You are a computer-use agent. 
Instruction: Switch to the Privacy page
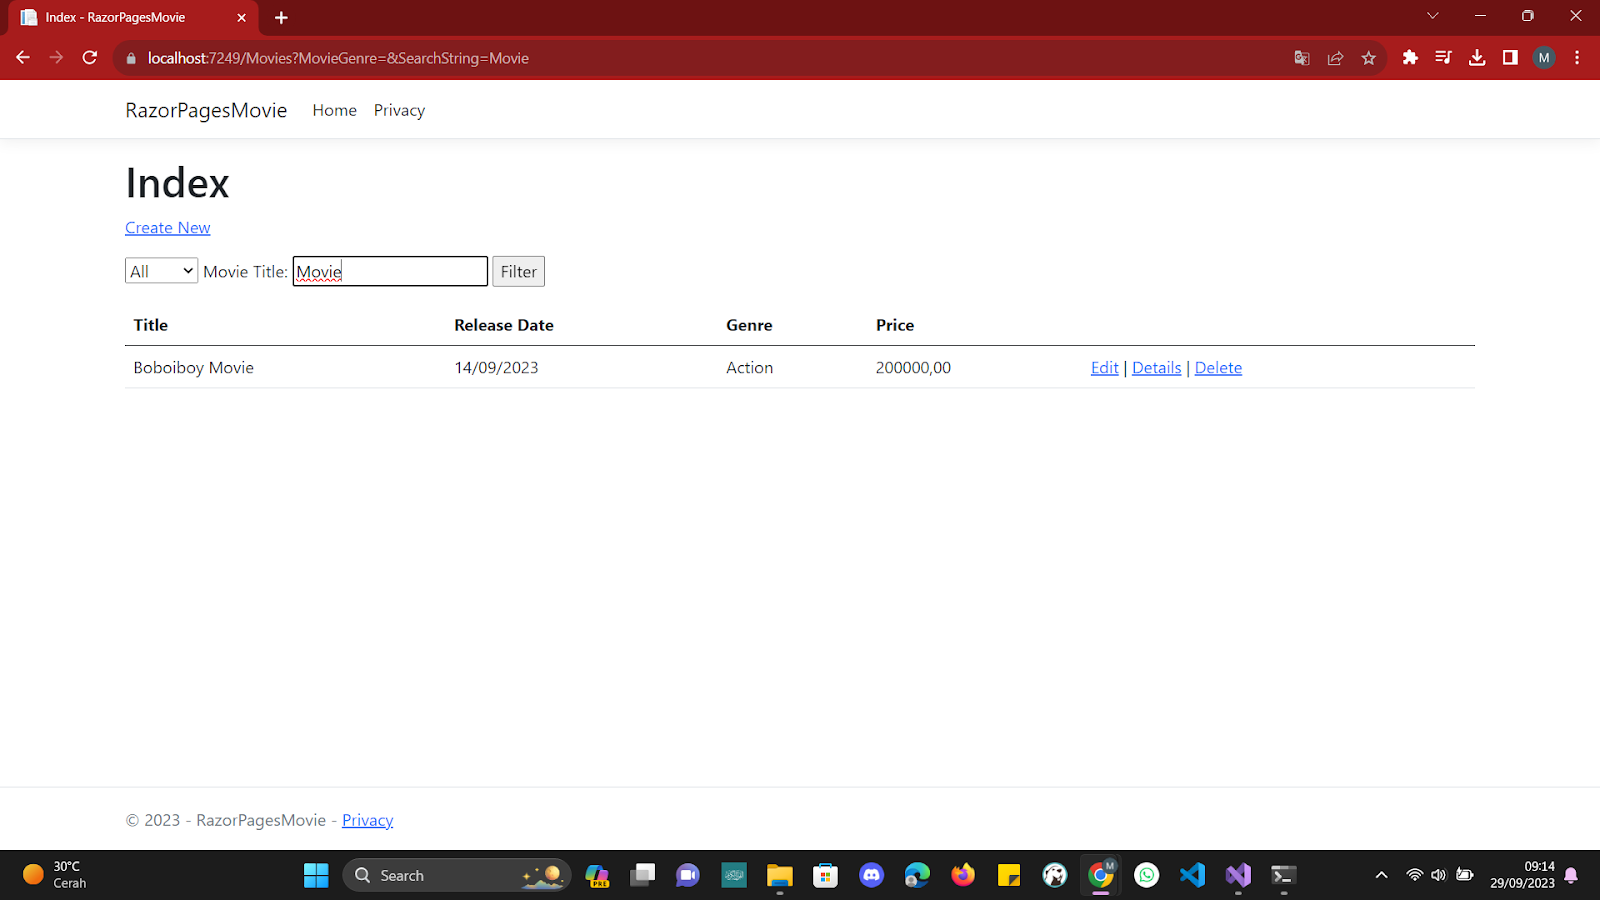[399, 110]
